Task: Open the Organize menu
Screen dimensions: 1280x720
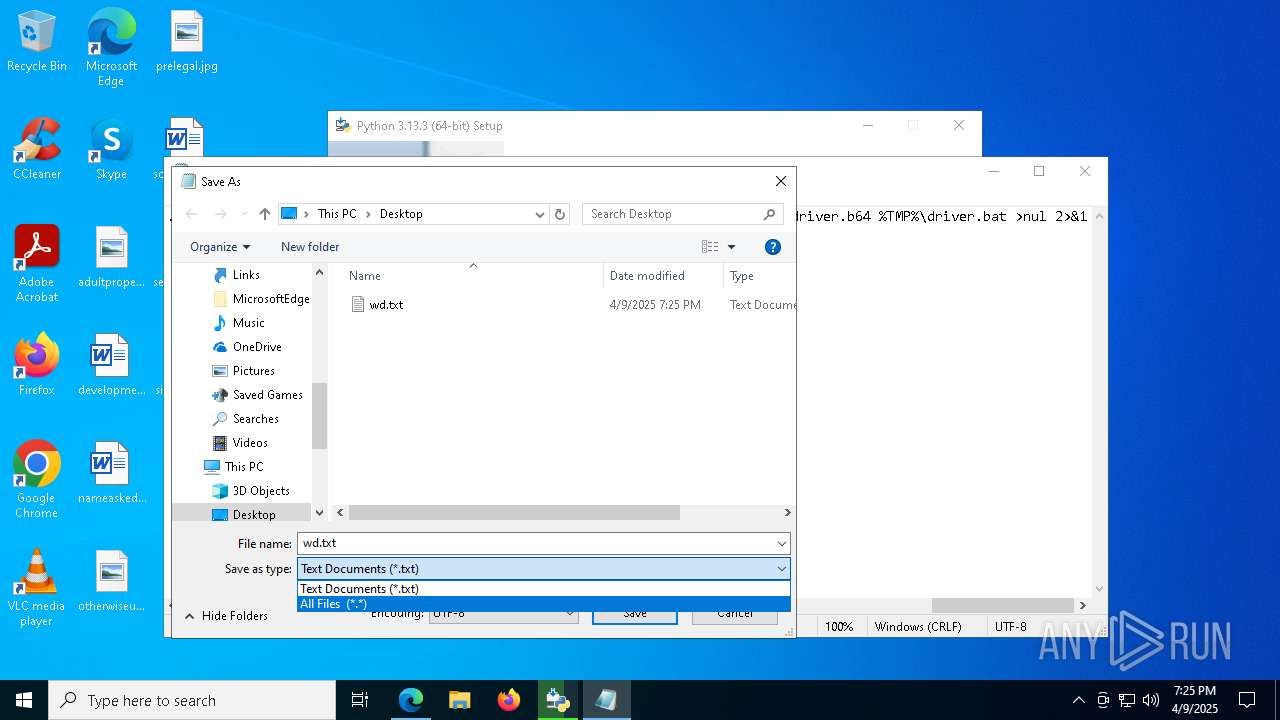Action: (x=220, y=247)
